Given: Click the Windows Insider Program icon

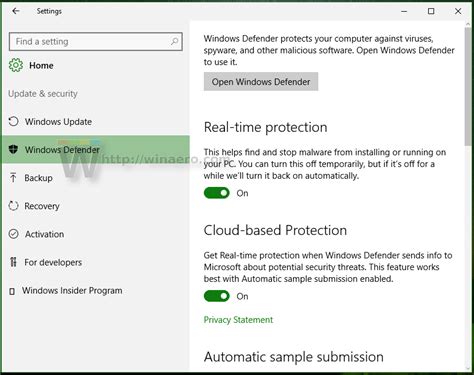Looking at the screenshot, I should (x=12, y=291).
